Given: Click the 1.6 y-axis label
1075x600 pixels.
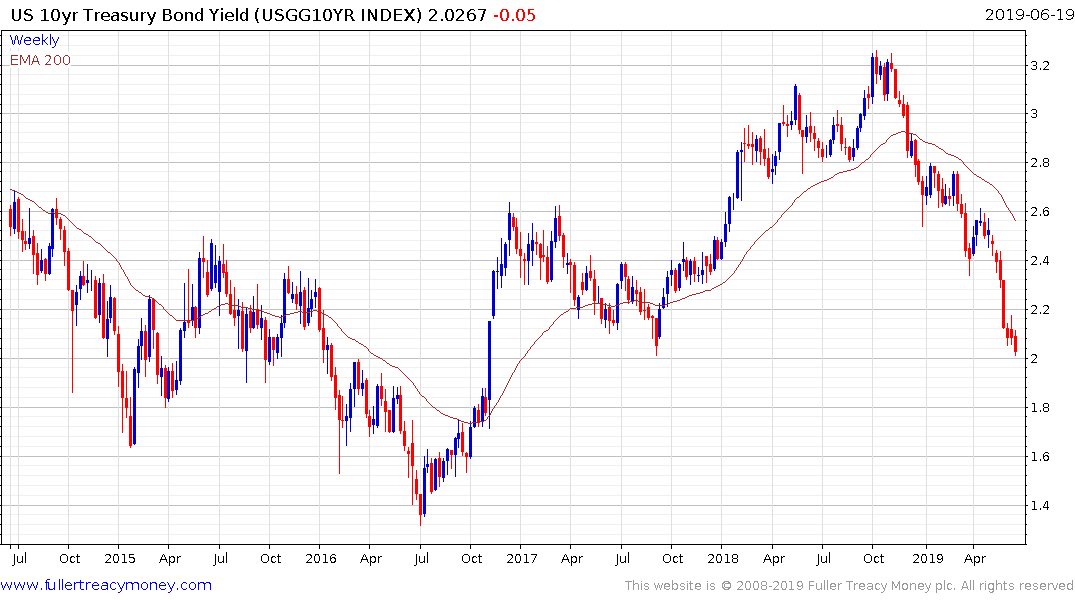Looking at the screenshot, I should [x=1040, y=457].
